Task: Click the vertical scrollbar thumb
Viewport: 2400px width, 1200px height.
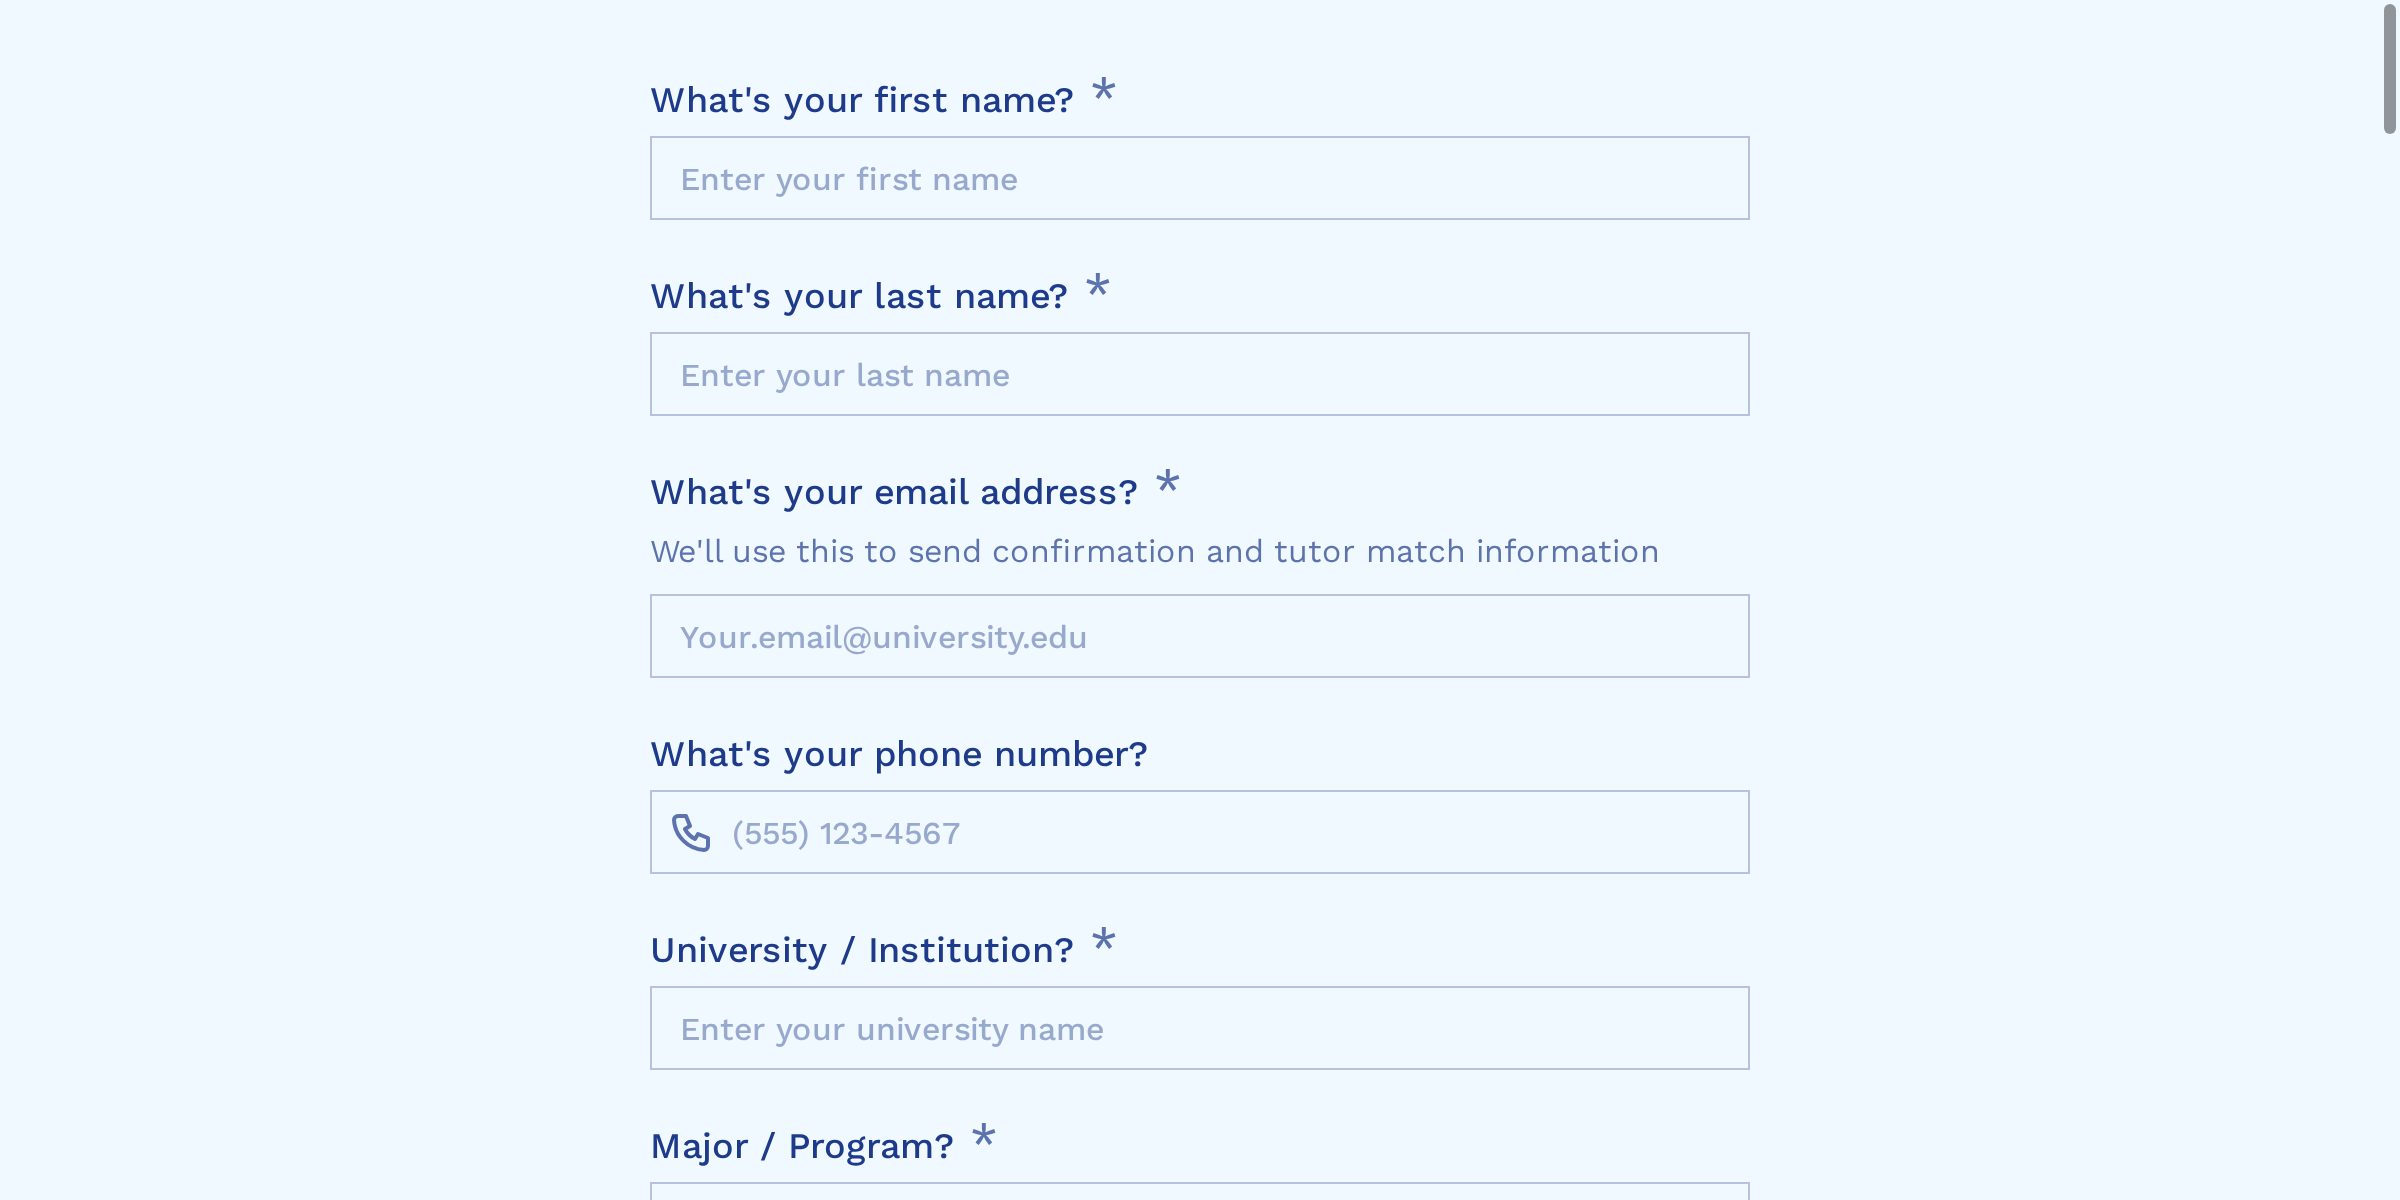Action: point(2389,70)
